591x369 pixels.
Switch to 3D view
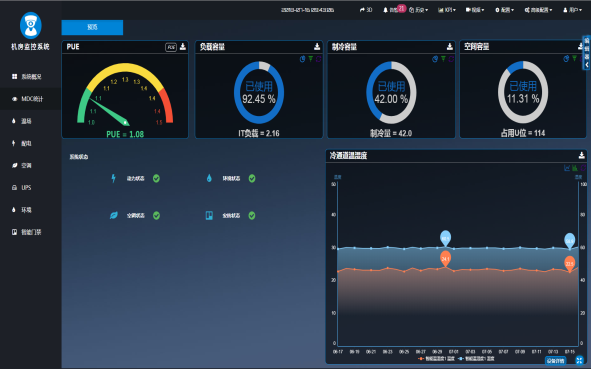click(366, 10)
